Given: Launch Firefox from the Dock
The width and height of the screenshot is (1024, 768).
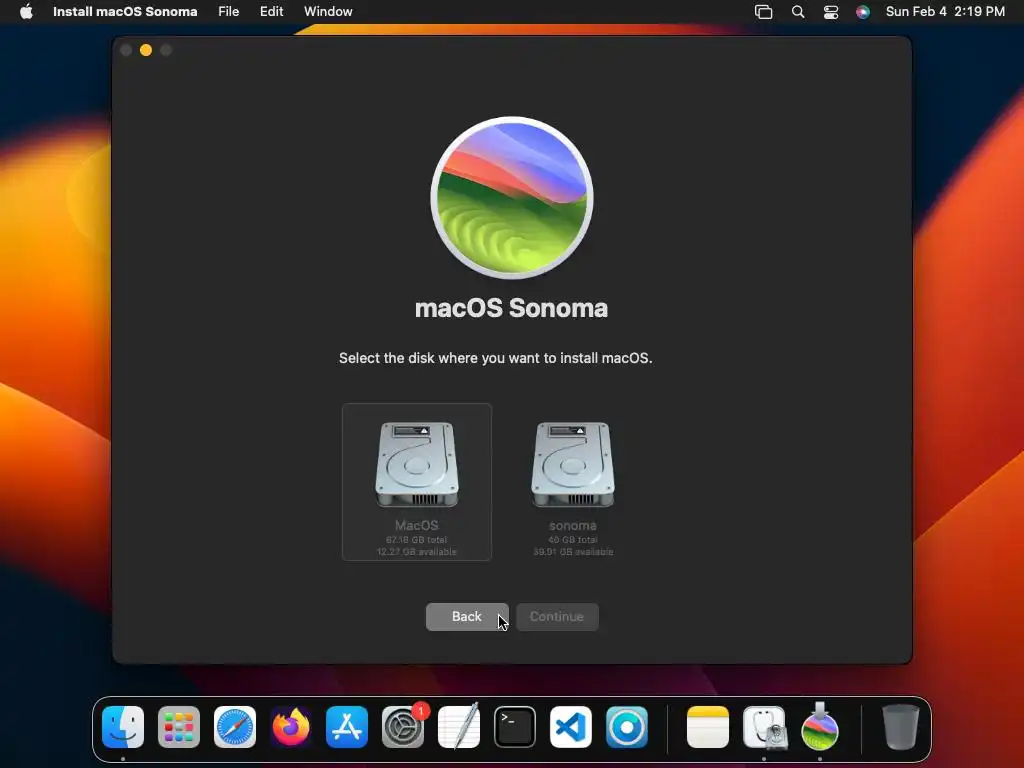Looking at the screenshot, I should tap(291, 727).
